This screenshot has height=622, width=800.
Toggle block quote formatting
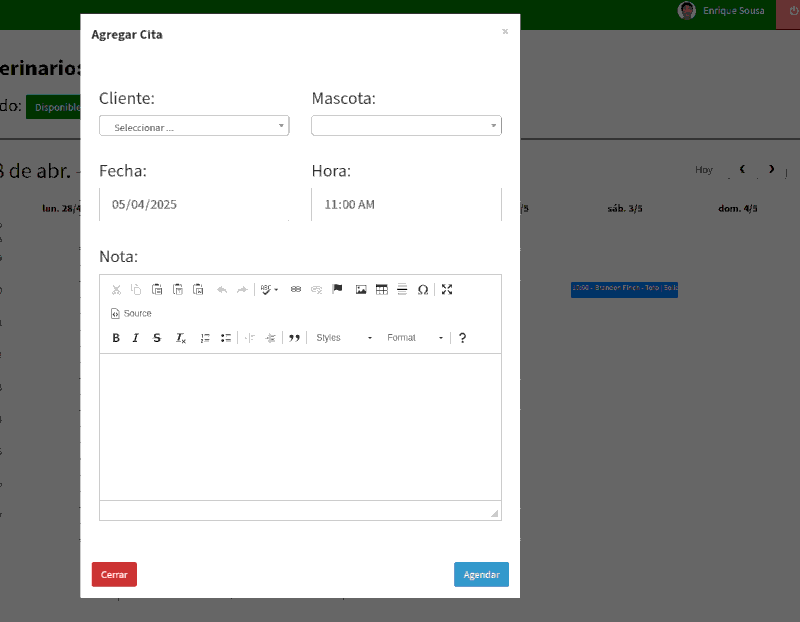click(295, 338)
